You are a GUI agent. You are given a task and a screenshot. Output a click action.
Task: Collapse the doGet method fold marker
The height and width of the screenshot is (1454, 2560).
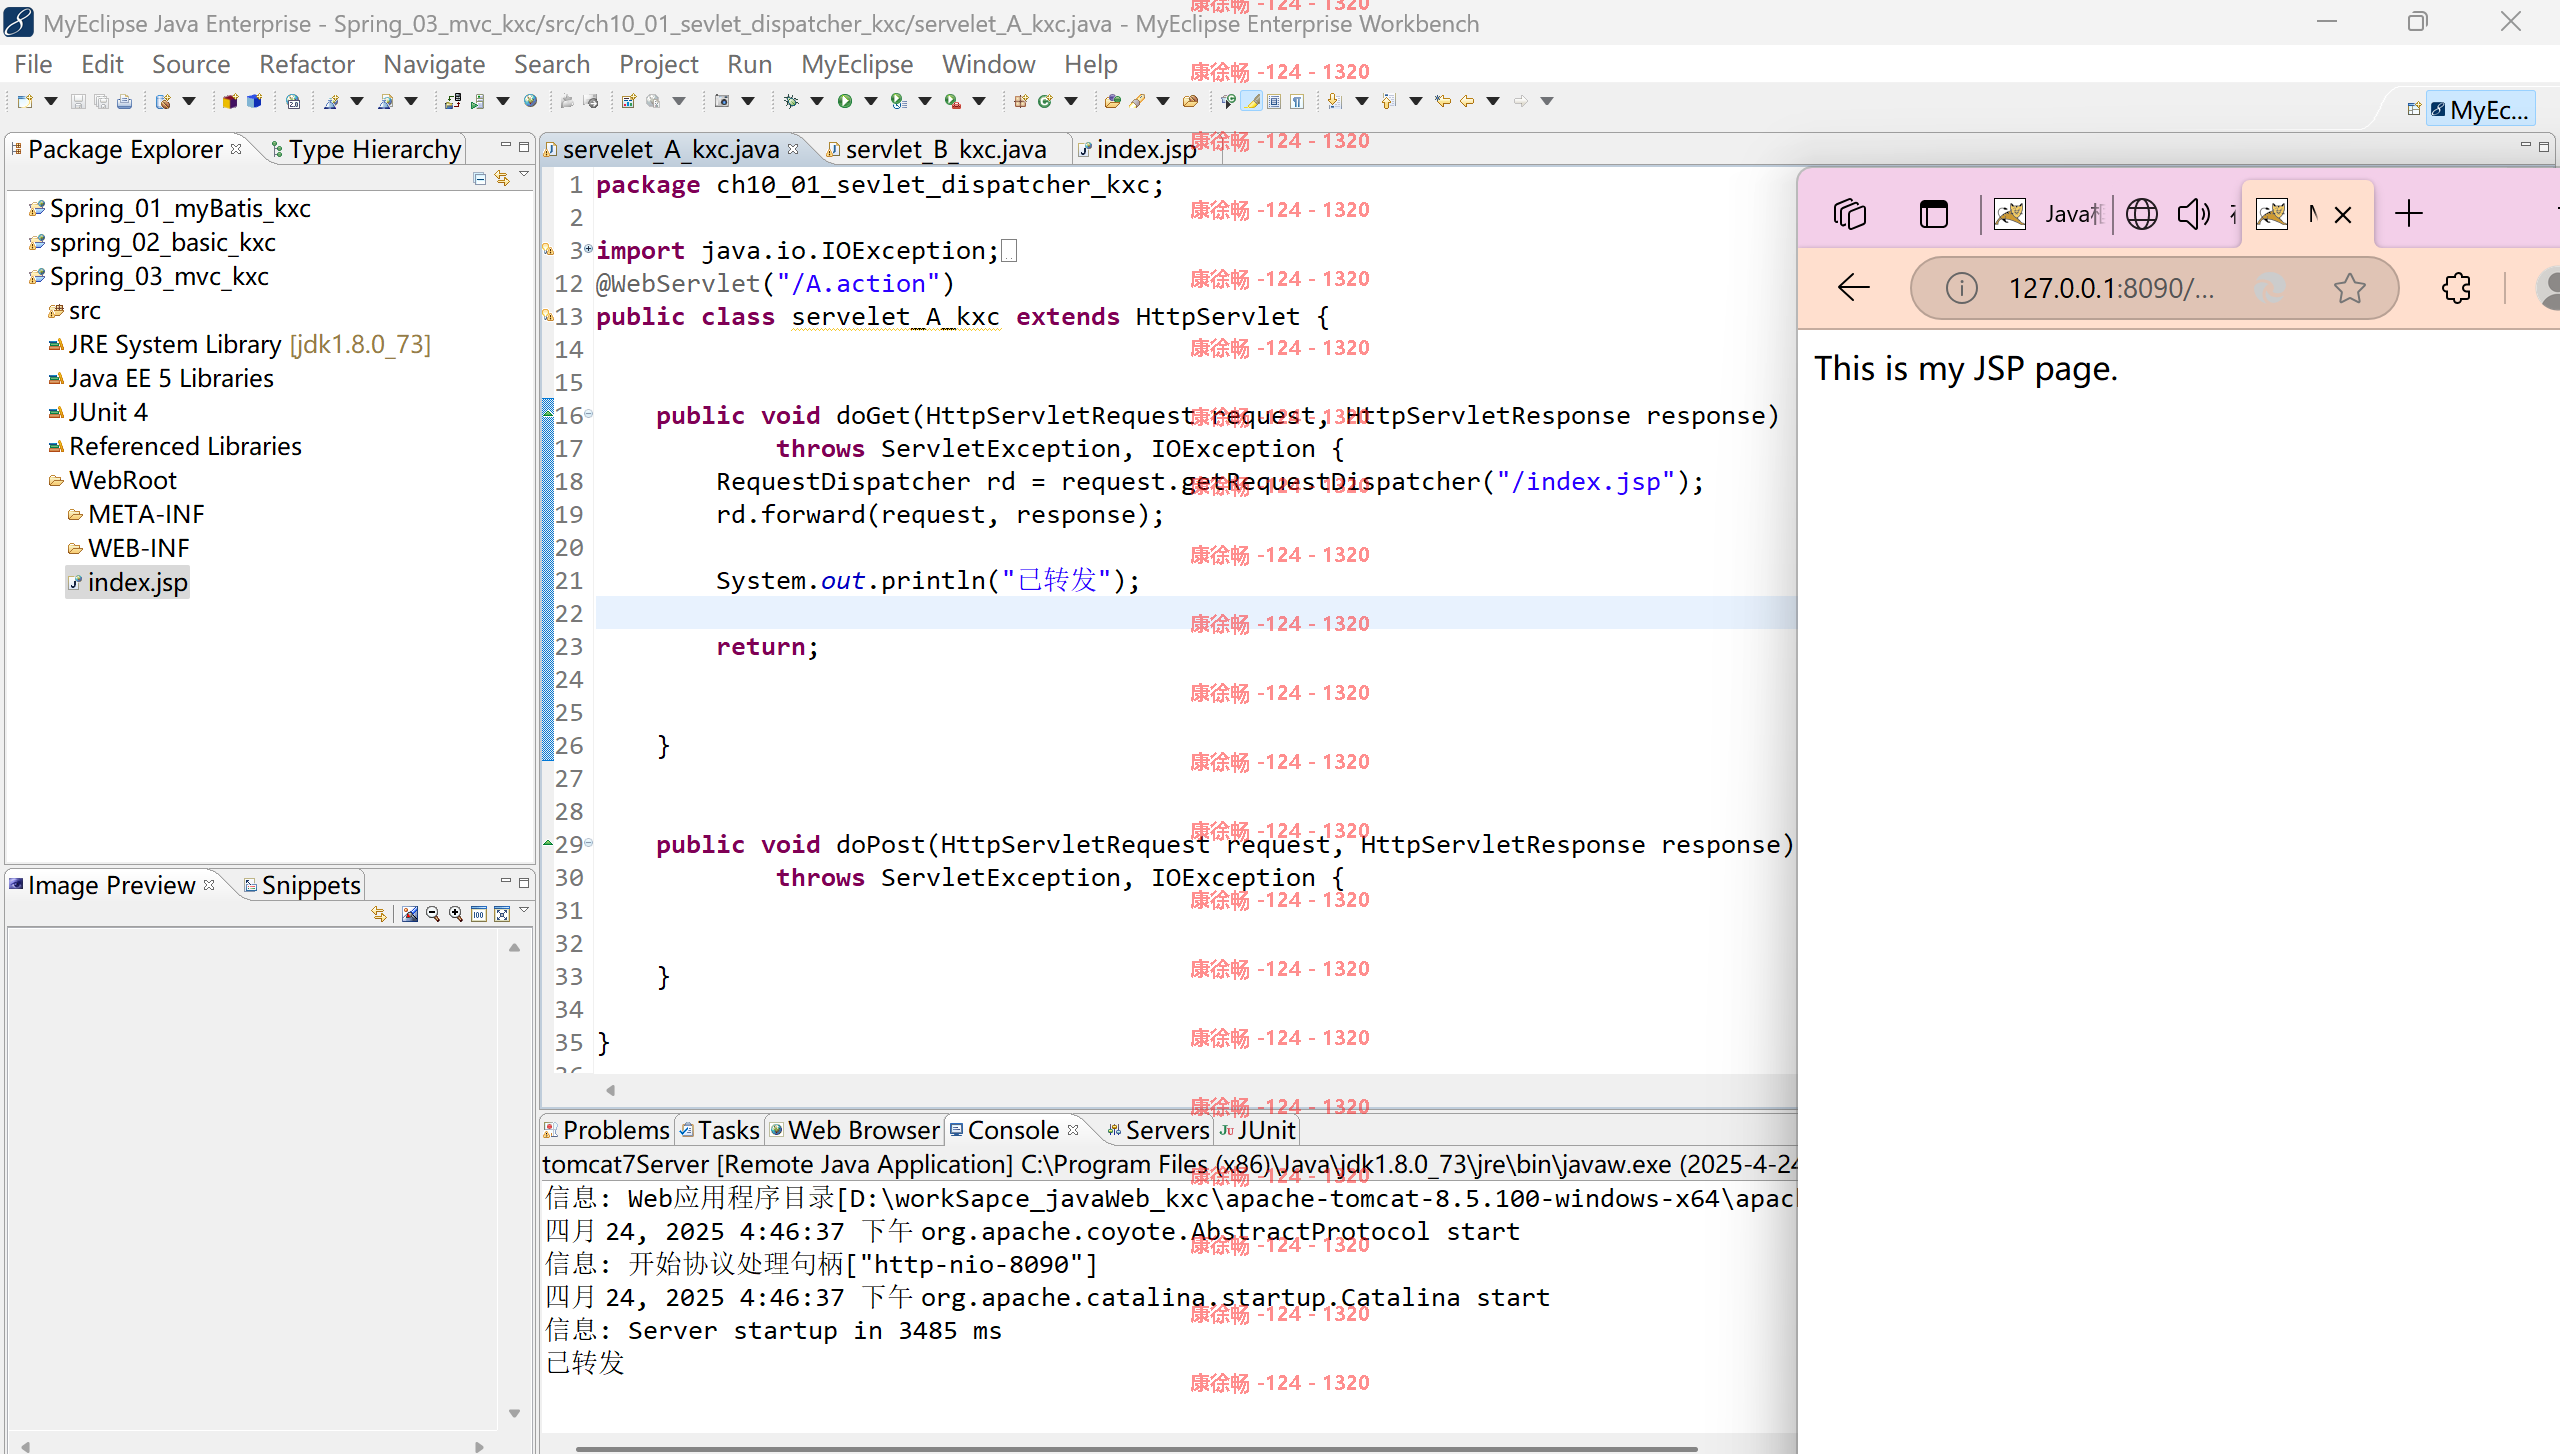tap(588, 413)
